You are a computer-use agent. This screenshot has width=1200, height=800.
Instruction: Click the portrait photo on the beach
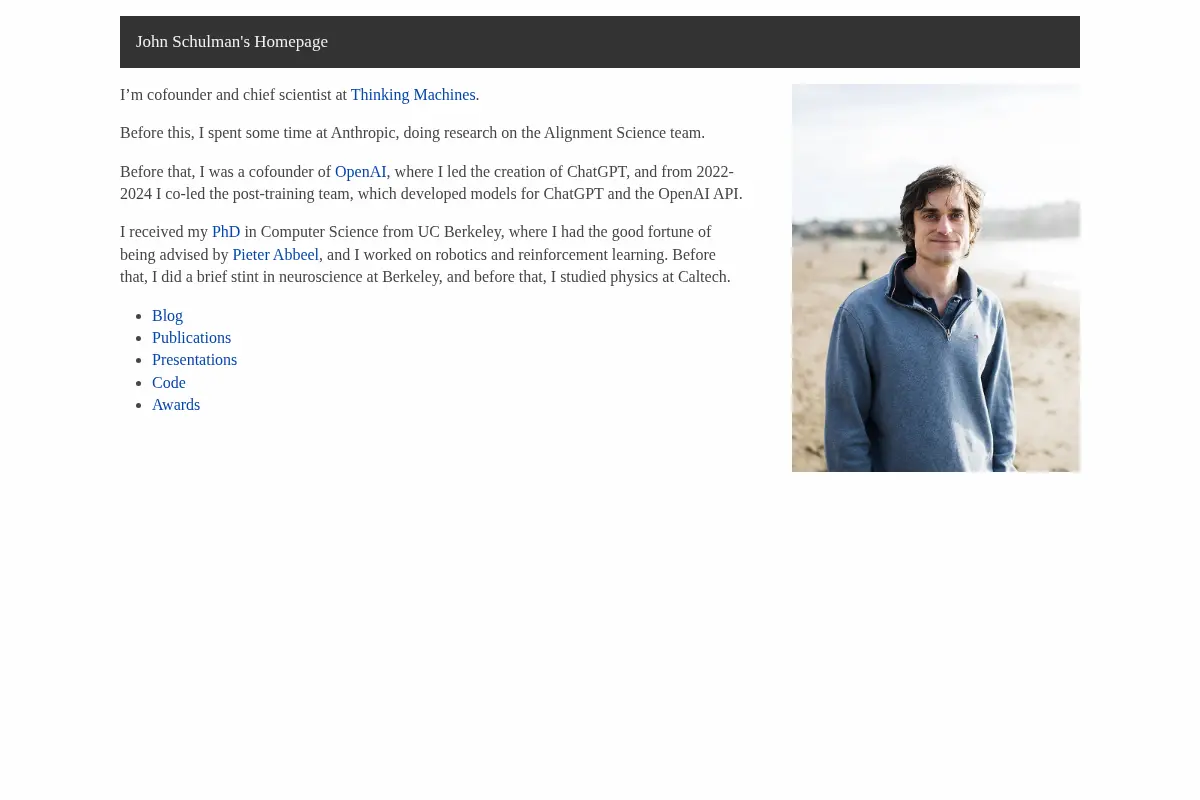936,278
